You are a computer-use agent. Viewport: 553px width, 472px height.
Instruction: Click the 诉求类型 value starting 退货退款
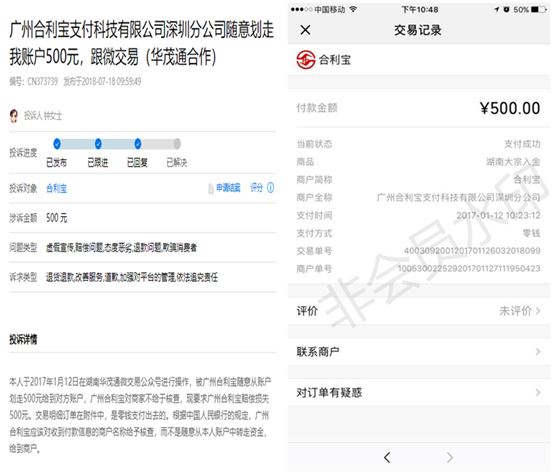click(x=132, y=277)
